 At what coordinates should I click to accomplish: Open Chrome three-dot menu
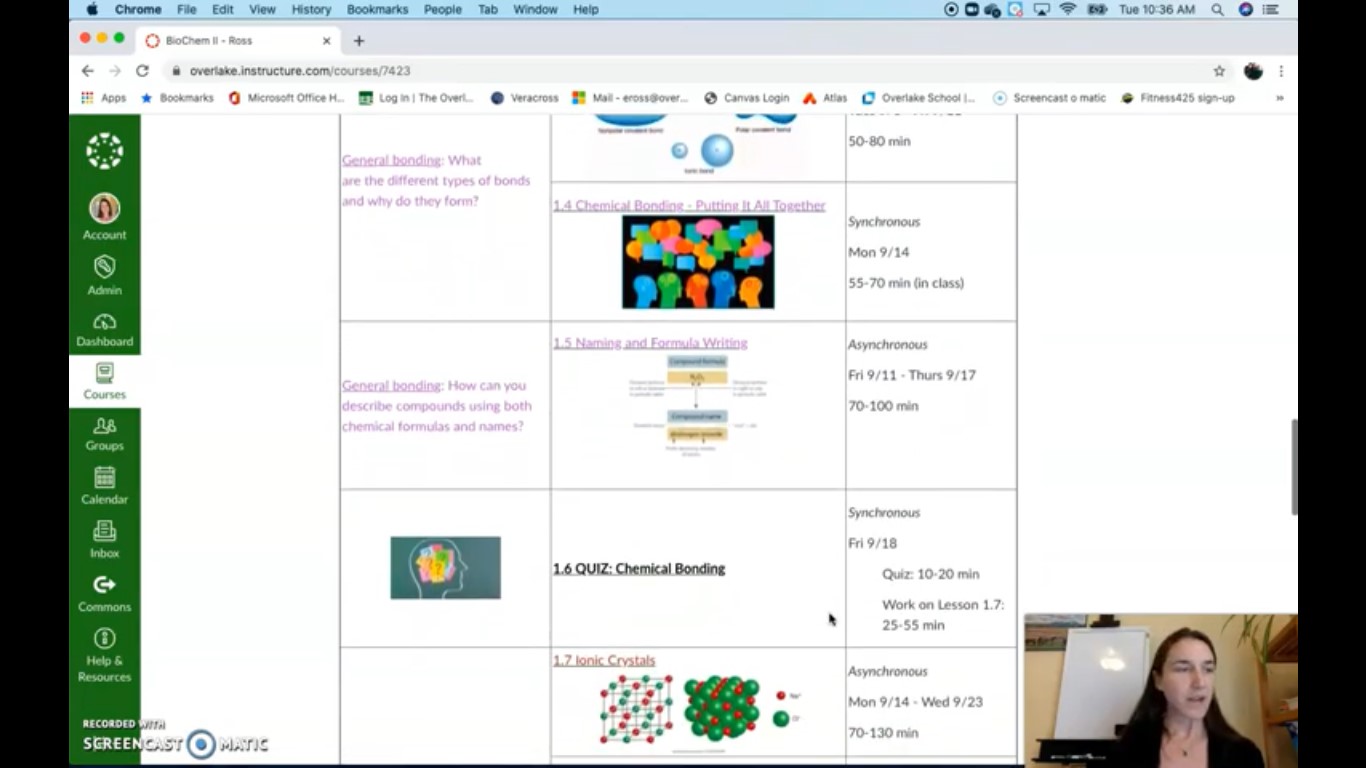1281,71
